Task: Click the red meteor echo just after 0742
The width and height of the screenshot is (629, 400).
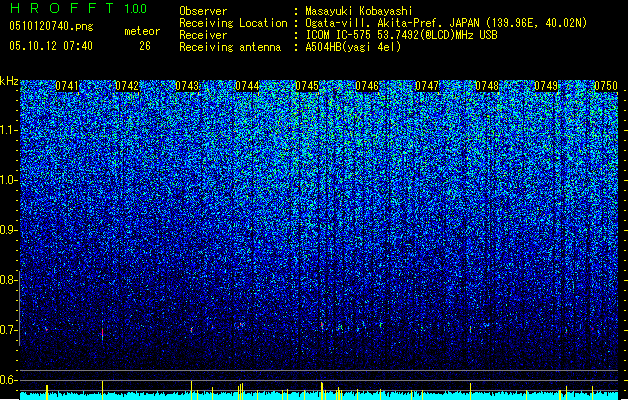Action: tap(102, 332)
